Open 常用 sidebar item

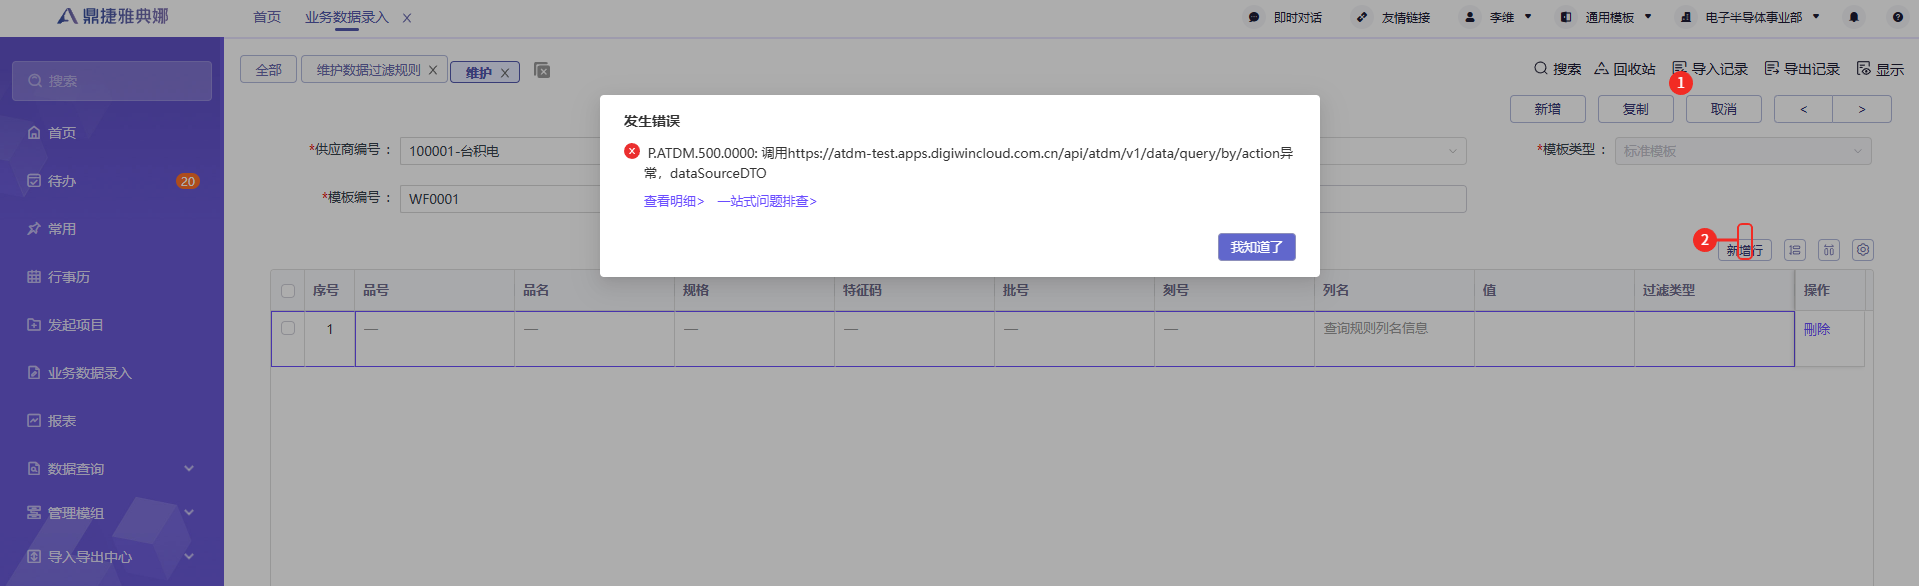point(62,229)
